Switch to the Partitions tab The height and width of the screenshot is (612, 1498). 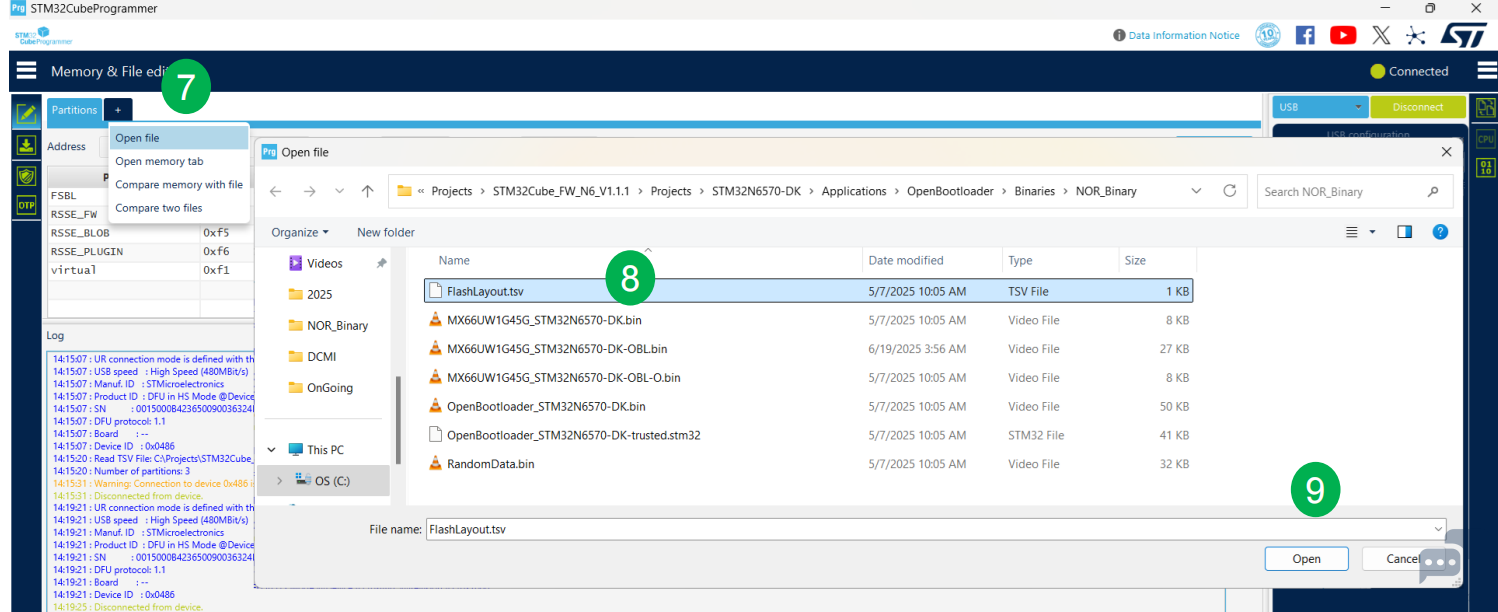pos(74,110)
